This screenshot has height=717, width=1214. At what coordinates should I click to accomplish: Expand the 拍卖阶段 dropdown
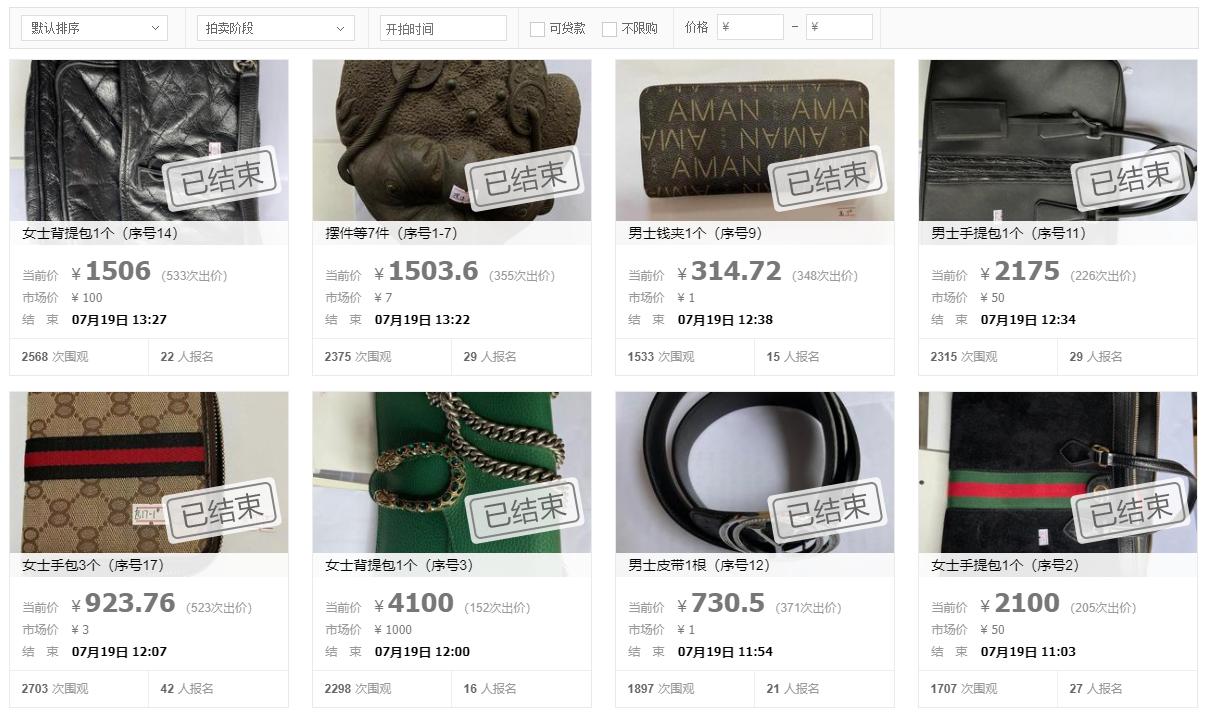click(276, 28)
